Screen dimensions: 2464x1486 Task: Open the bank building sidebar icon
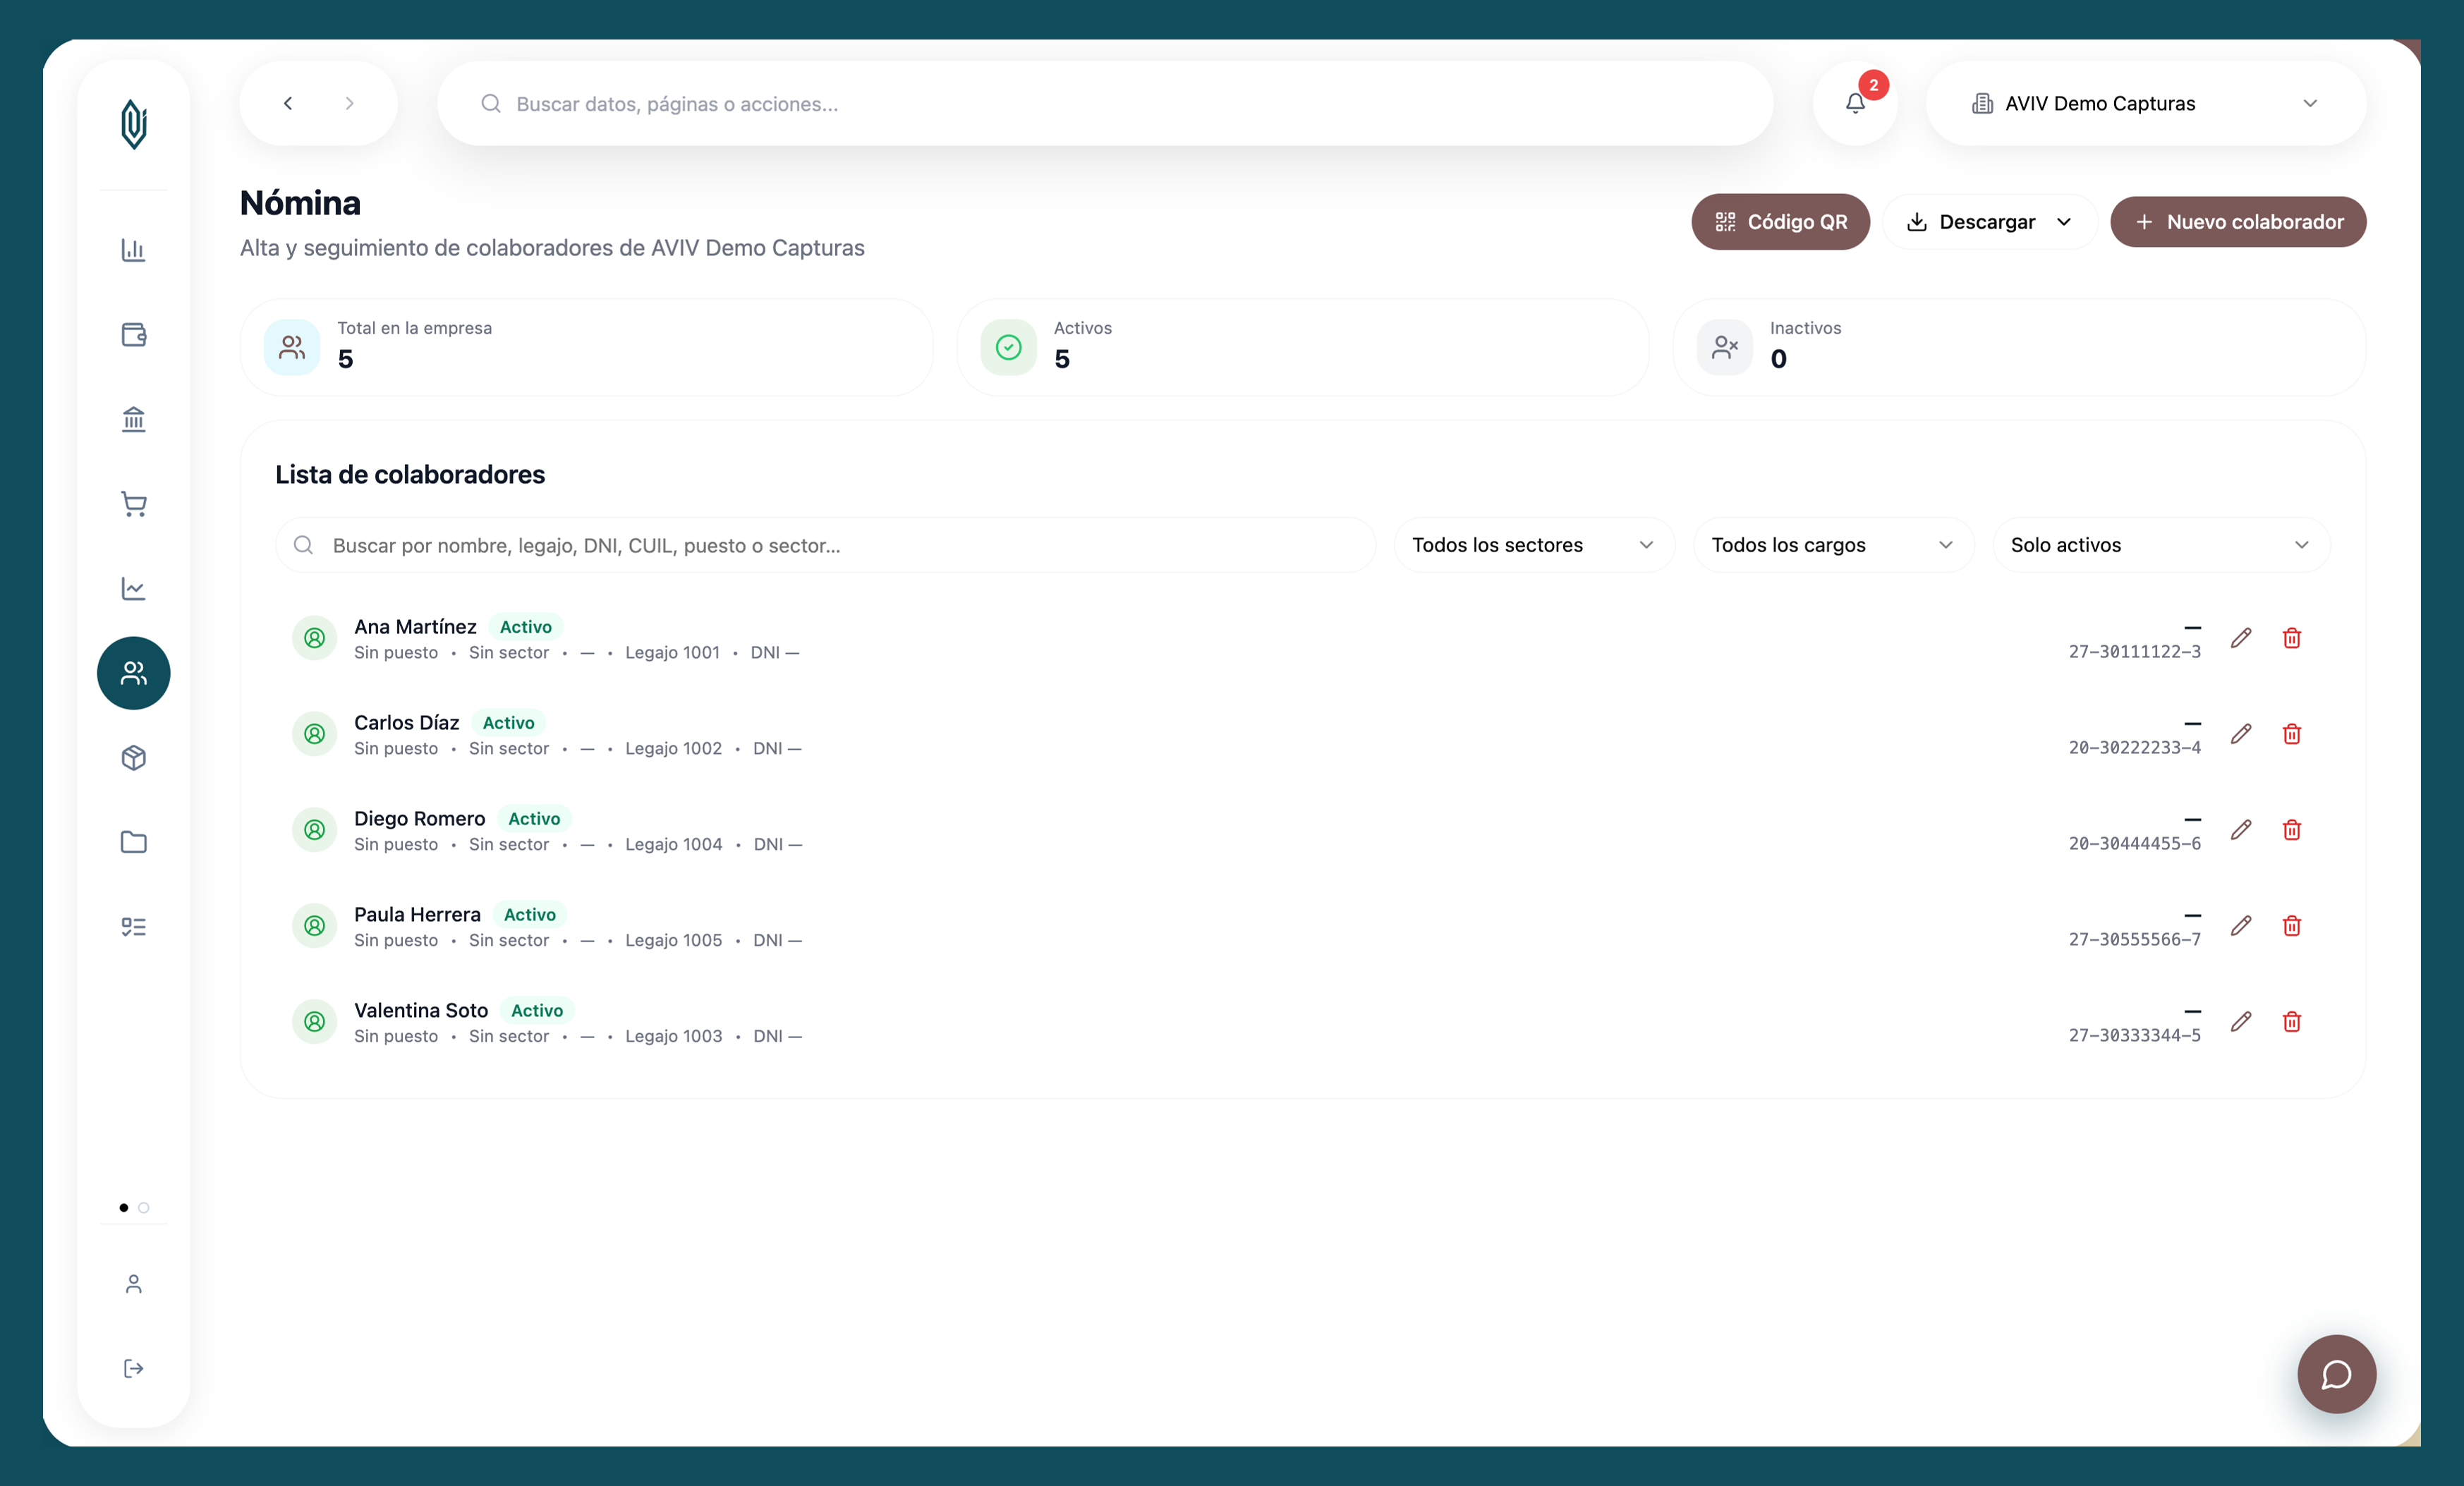[x=134, y=419]
